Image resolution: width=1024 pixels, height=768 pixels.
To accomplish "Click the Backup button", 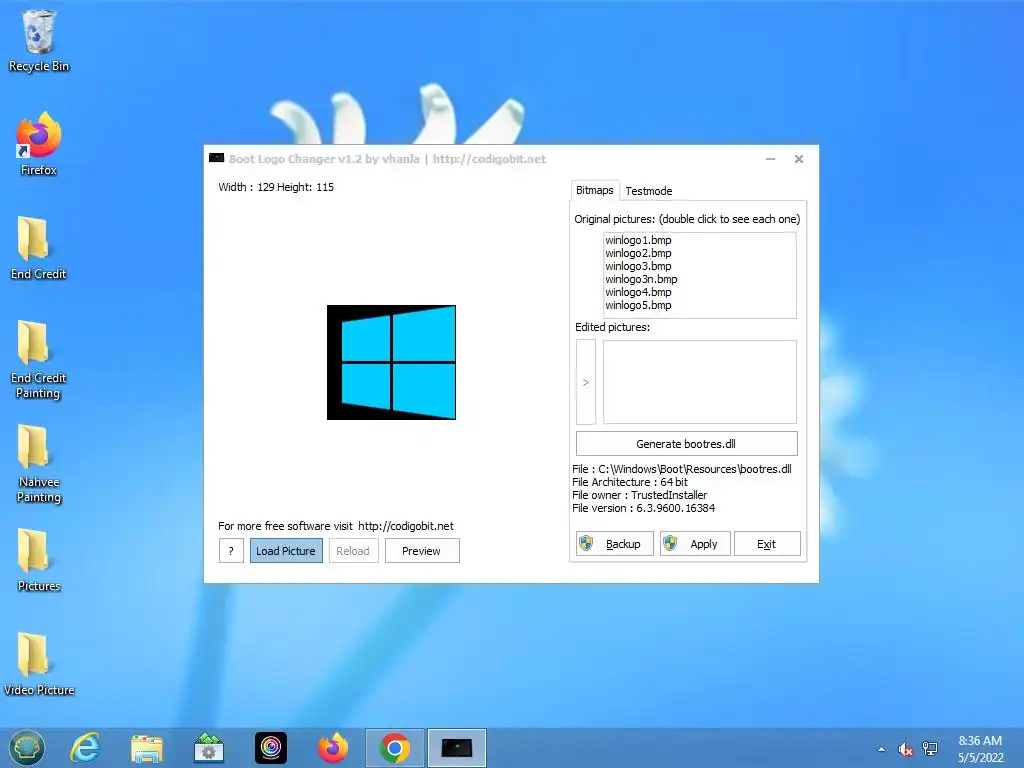I will point(615,543).
